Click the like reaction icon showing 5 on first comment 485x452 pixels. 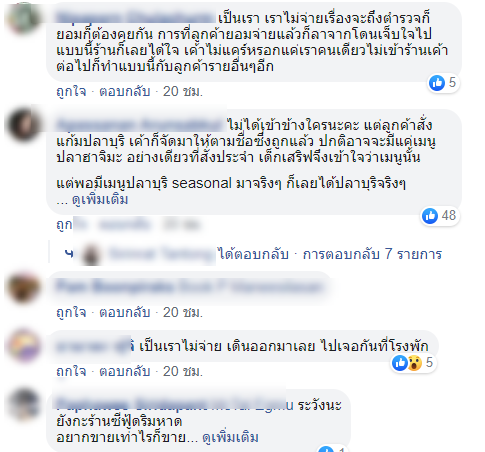click(x=437, y=82)
